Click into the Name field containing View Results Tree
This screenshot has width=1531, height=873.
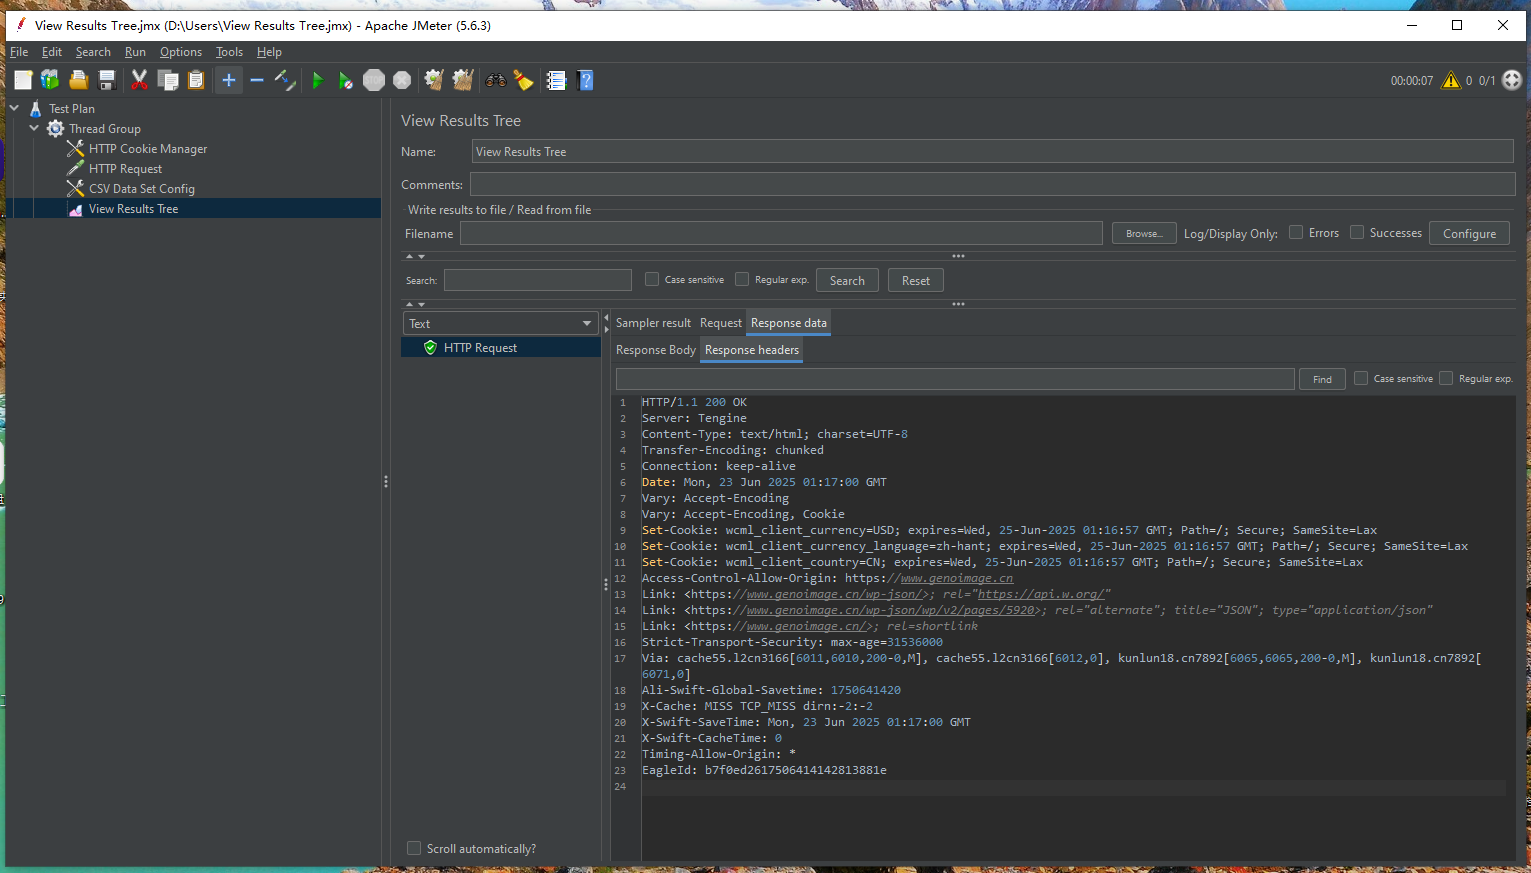(992, 151)
